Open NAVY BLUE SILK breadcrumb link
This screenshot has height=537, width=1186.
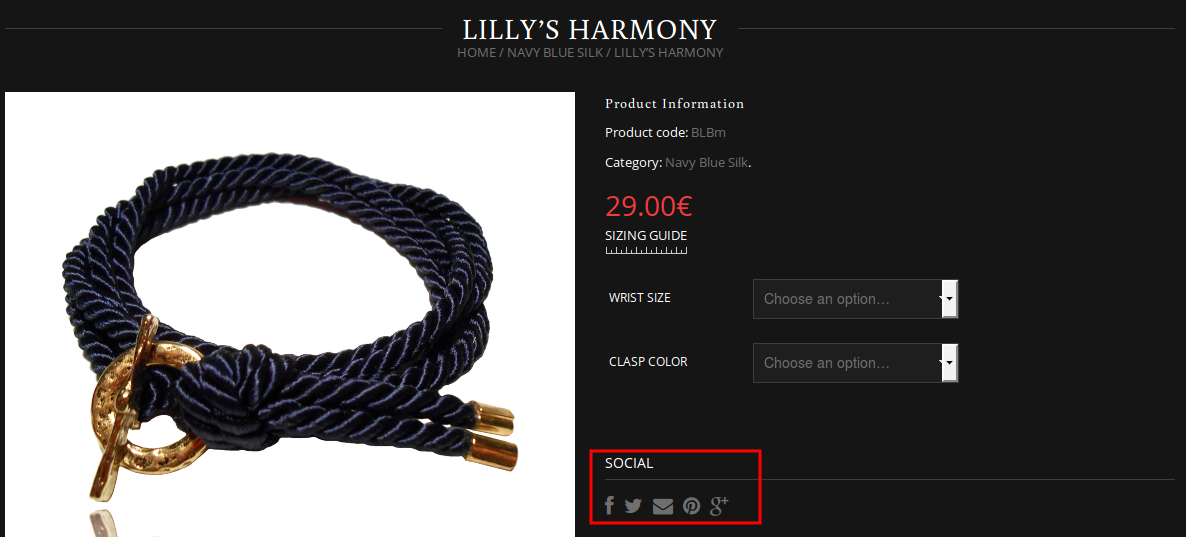point(555,53)
